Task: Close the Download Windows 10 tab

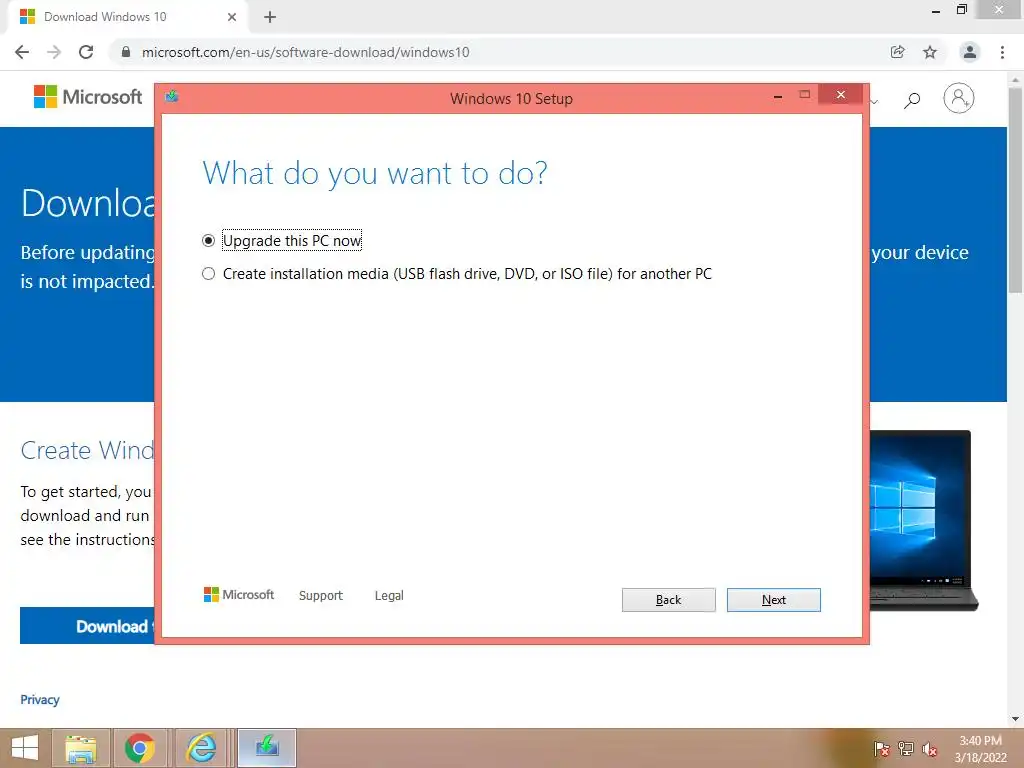Action: [232, 17]
